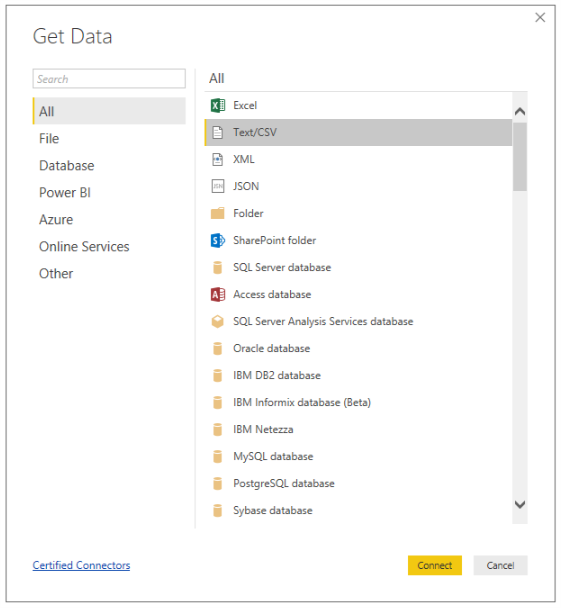Click the Analysis Services cube icon
The height and width of the screenshot is (608, 561).
[x=217, y=321]
